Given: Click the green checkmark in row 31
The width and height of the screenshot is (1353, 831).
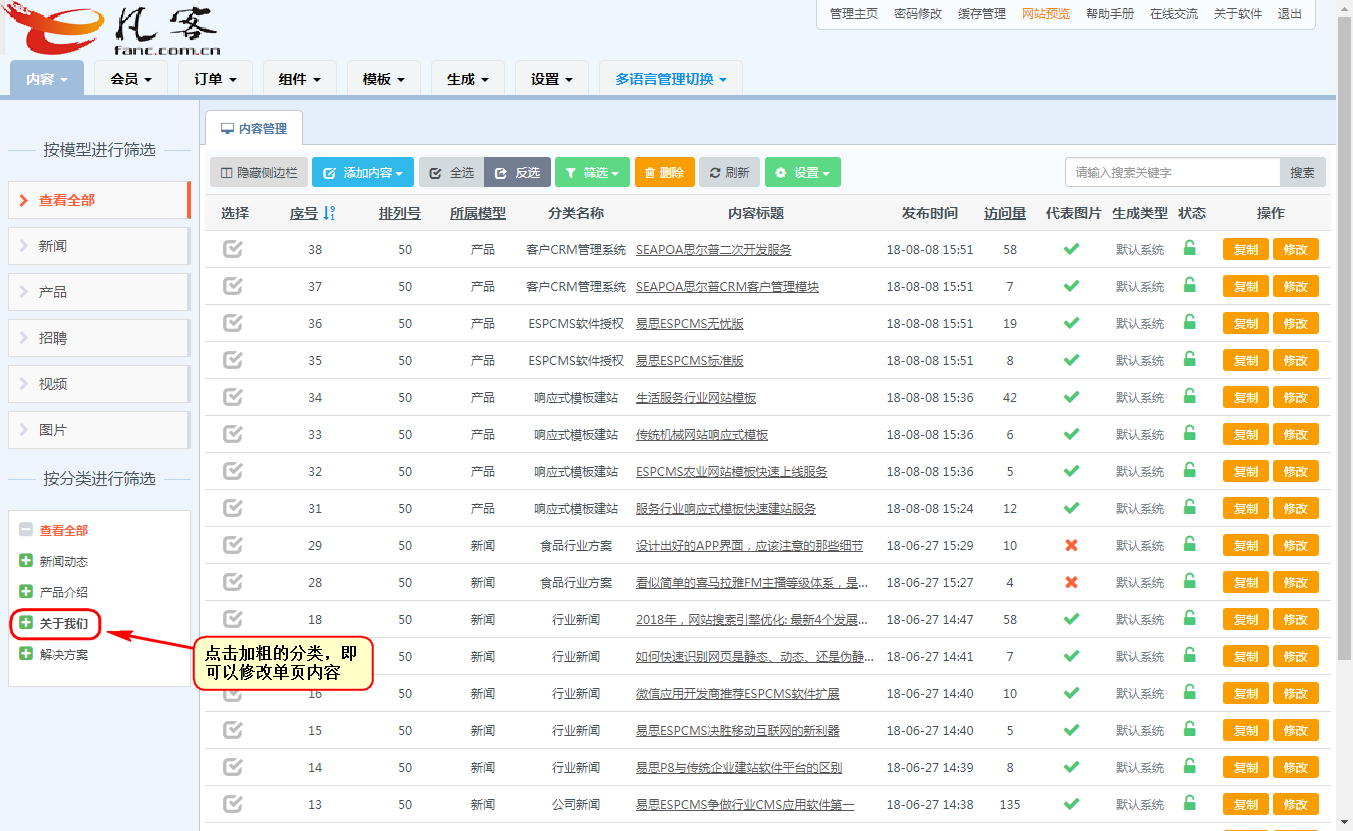Looking at the screenshot, I should 1071,508.
